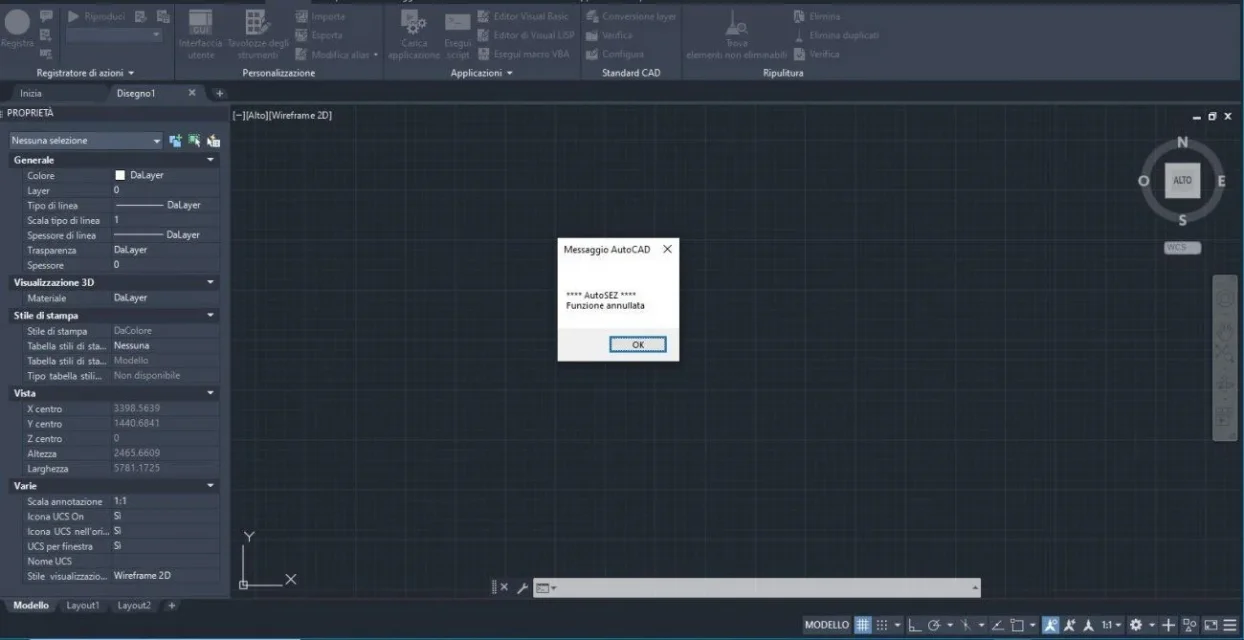The width and height of the screenshot is (1244, 640).
Task: Open the workspace switching gear icon
Action: (x=1136, y=625)
